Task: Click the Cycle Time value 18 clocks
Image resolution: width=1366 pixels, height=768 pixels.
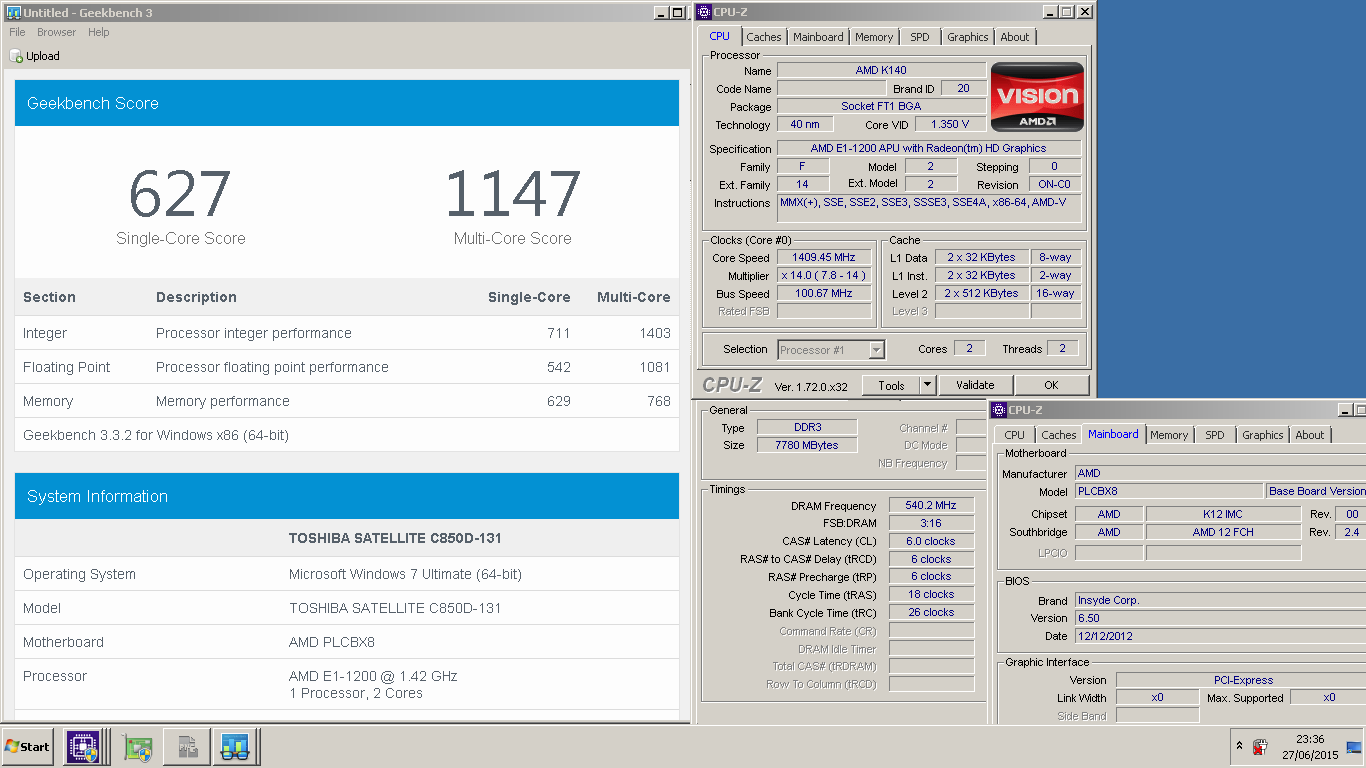Action: tap(931, 595)
